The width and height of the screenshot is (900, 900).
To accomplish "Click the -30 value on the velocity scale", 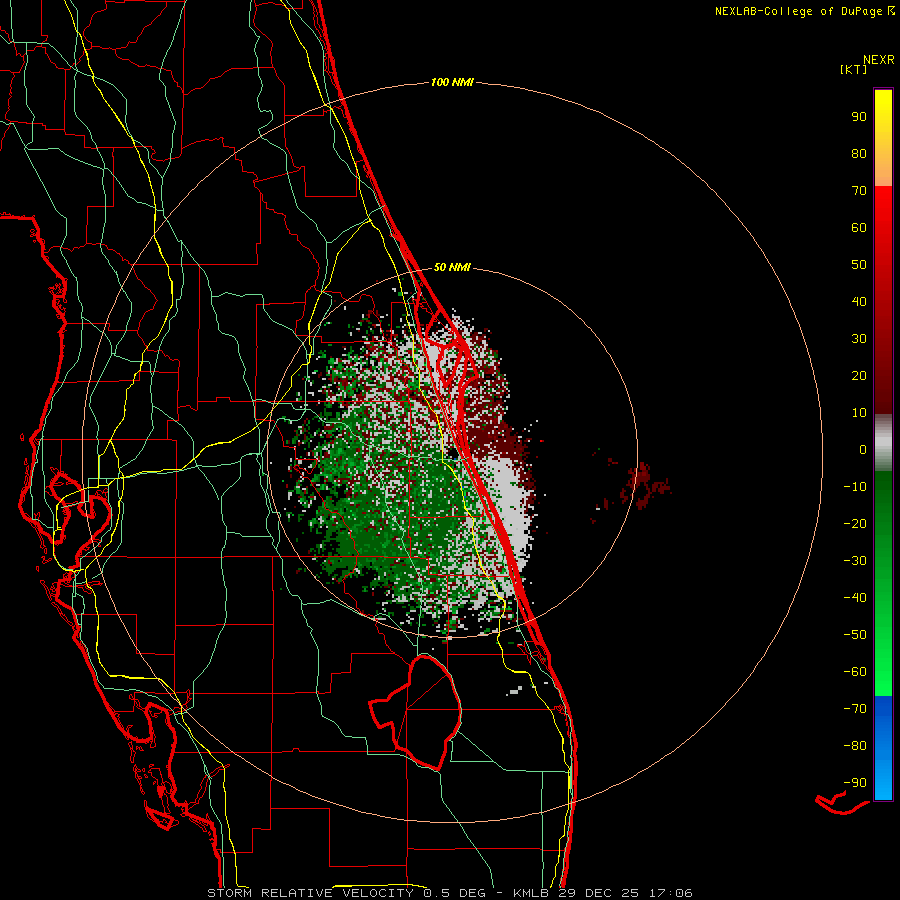I will (855, 561).
